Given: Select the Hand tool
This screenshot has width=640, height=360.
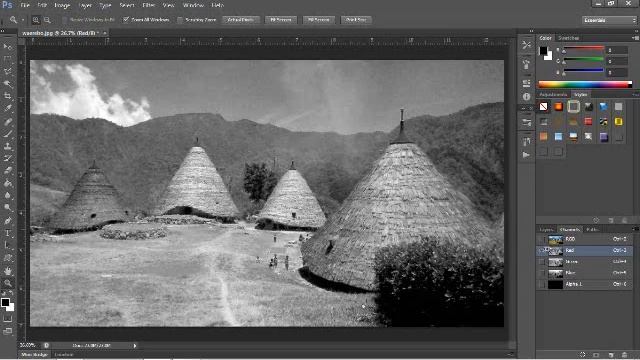Looking at the screenshot, I should pyautogui.click(x=7, y=271).
